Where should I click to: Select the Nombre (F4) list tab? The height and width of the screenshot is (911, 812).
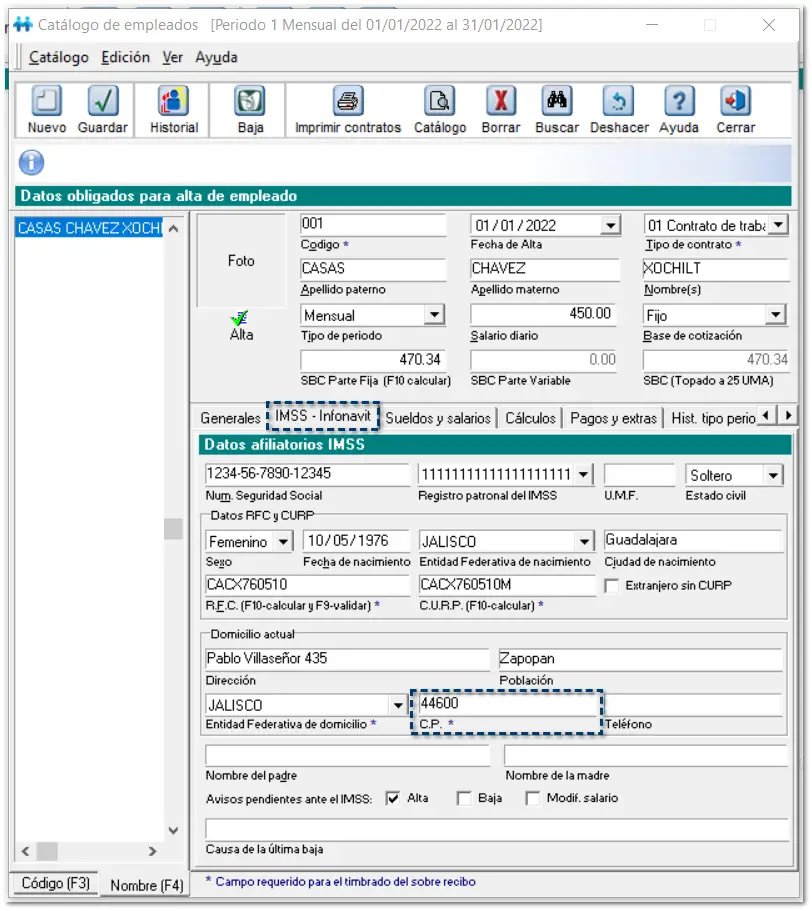pyautogui.click(x=146, y=885)
